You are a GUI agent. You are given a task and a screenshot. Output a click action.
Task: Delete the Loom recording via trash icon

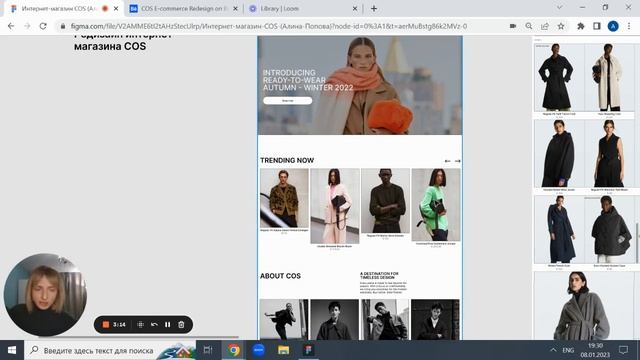181,324
